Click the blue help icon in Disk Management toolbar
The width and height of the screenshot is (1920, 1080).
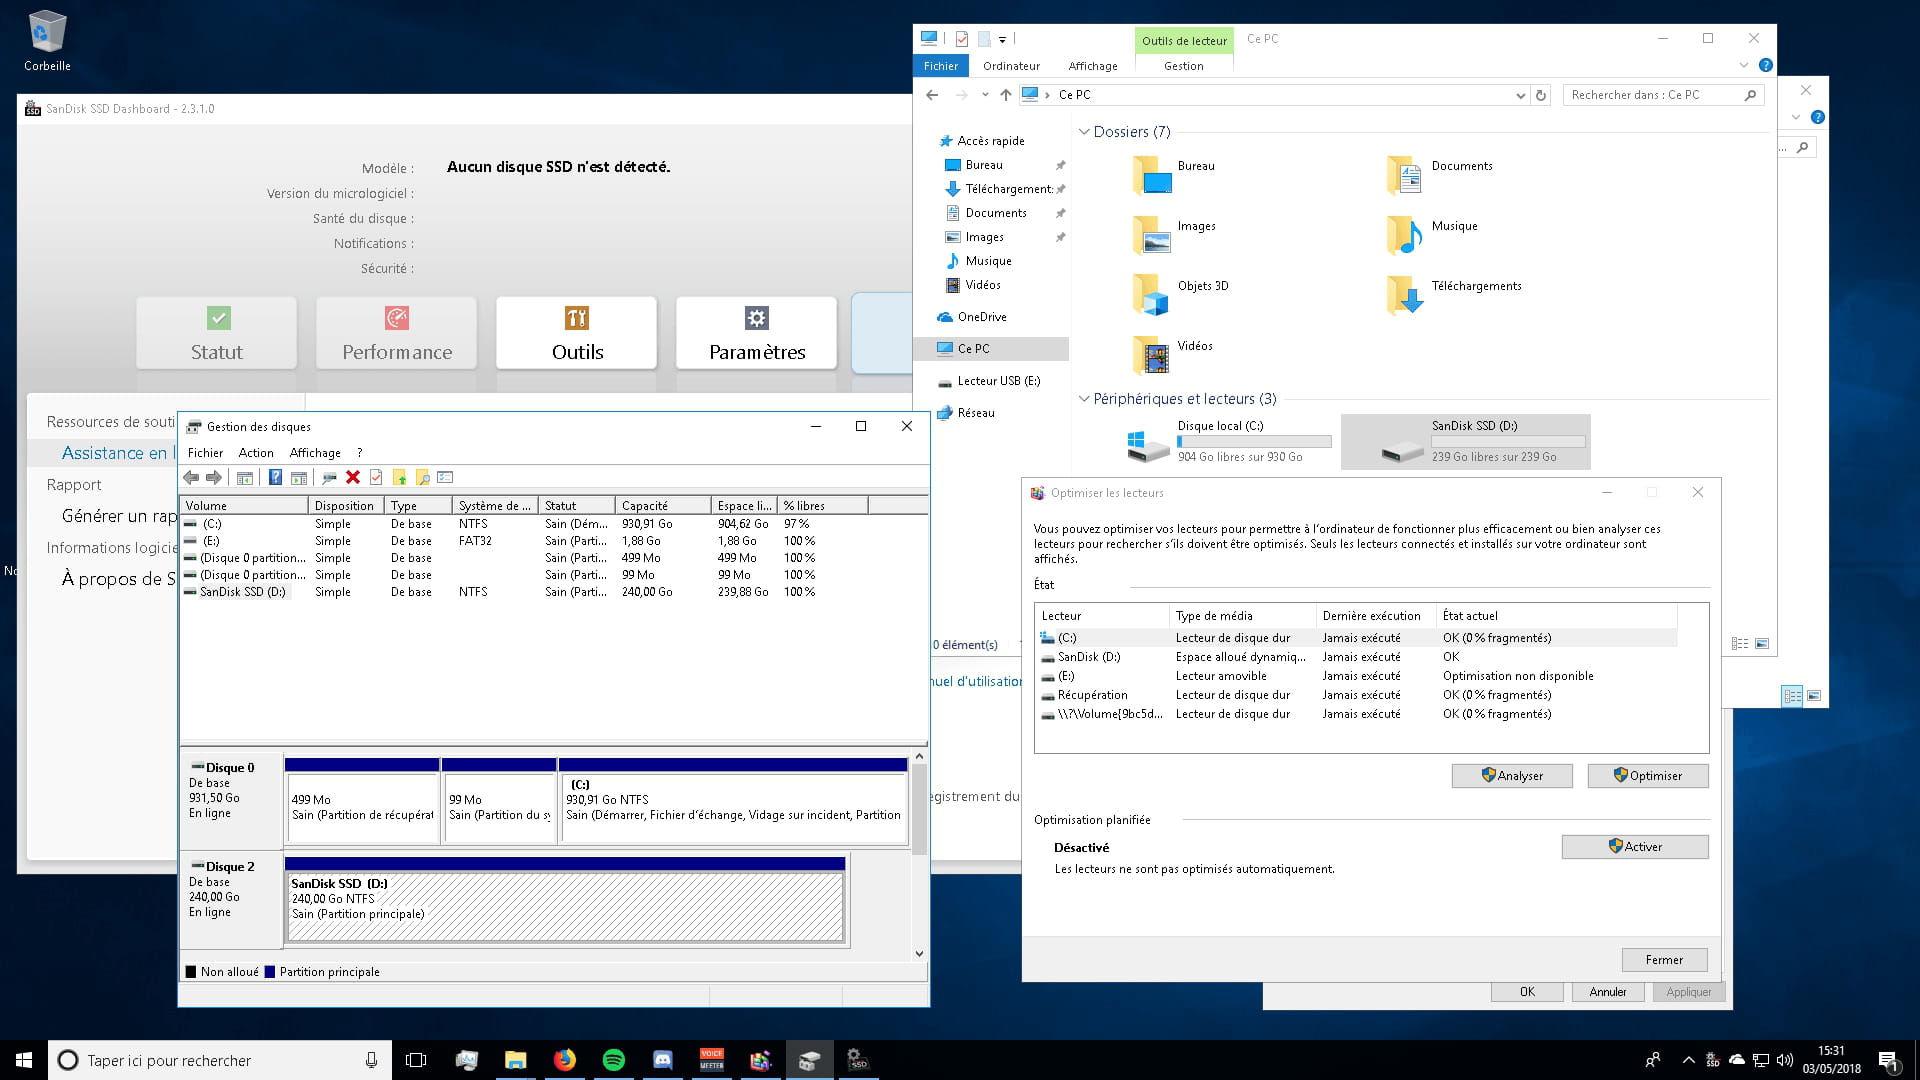tap(275, 478)
